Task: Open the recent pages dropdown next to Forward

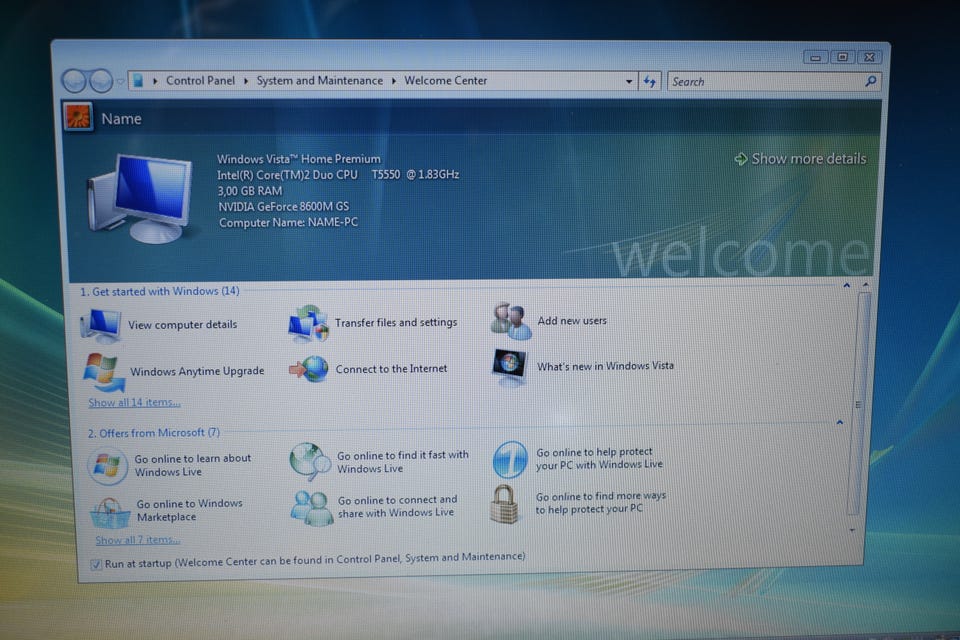Action: (x=121, y=81)
